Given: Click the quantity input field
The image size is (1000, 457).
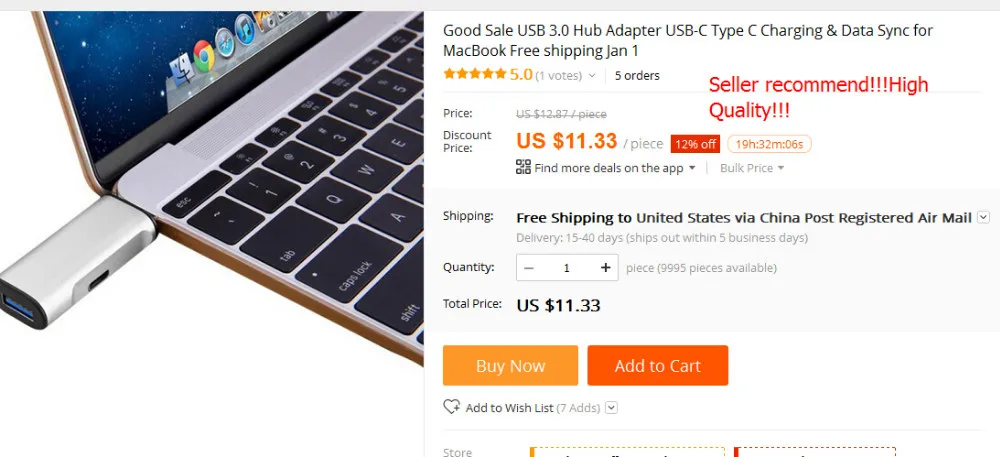Looking at the screenshot, I should [566, 268].
